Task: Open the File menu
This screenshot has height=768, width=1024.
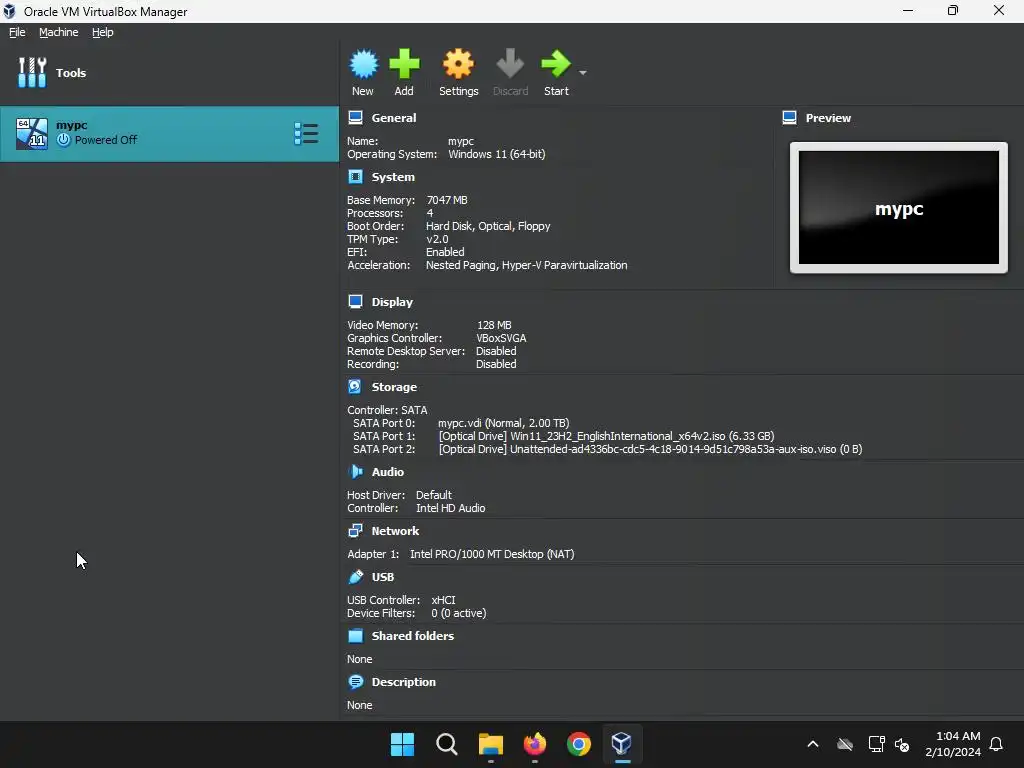Action: pyautogui.click(x=17, y=32)
